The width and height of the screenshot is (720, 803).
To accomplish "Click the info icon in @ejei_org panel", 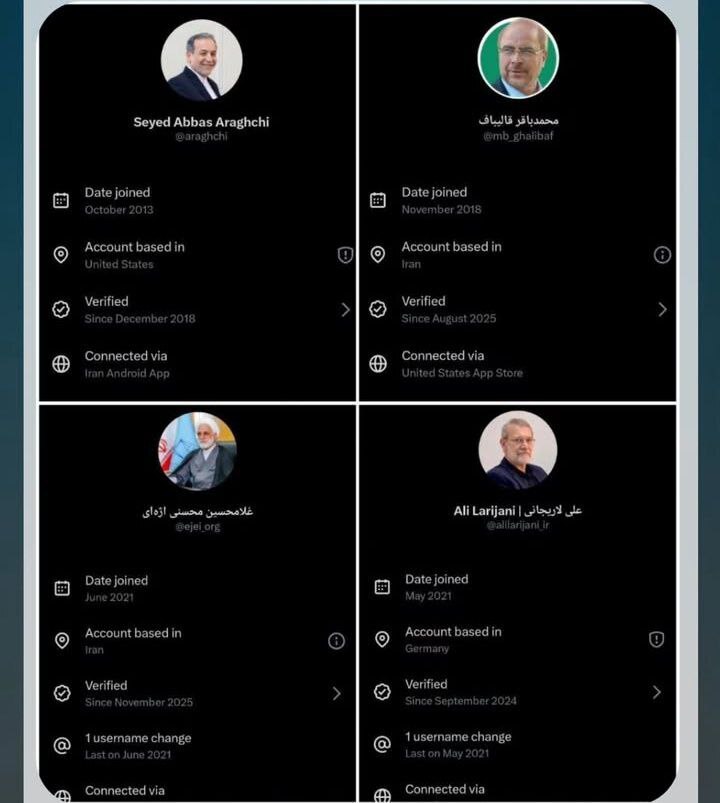I will coord(336,641).
